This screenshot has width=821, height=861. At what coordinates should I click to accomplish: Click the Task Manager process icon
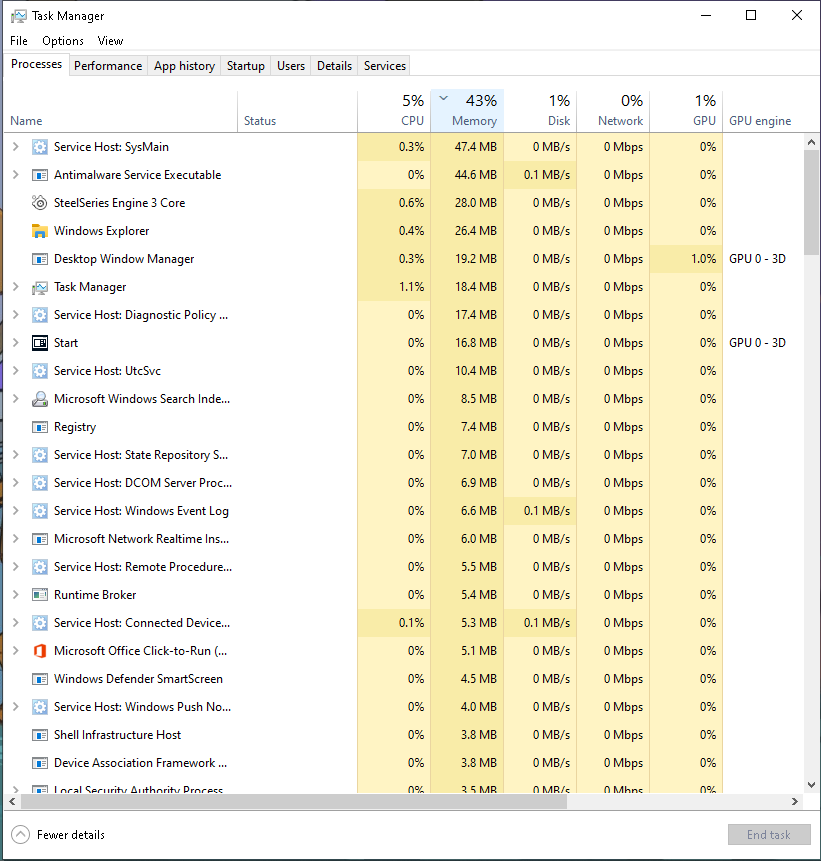40,287
